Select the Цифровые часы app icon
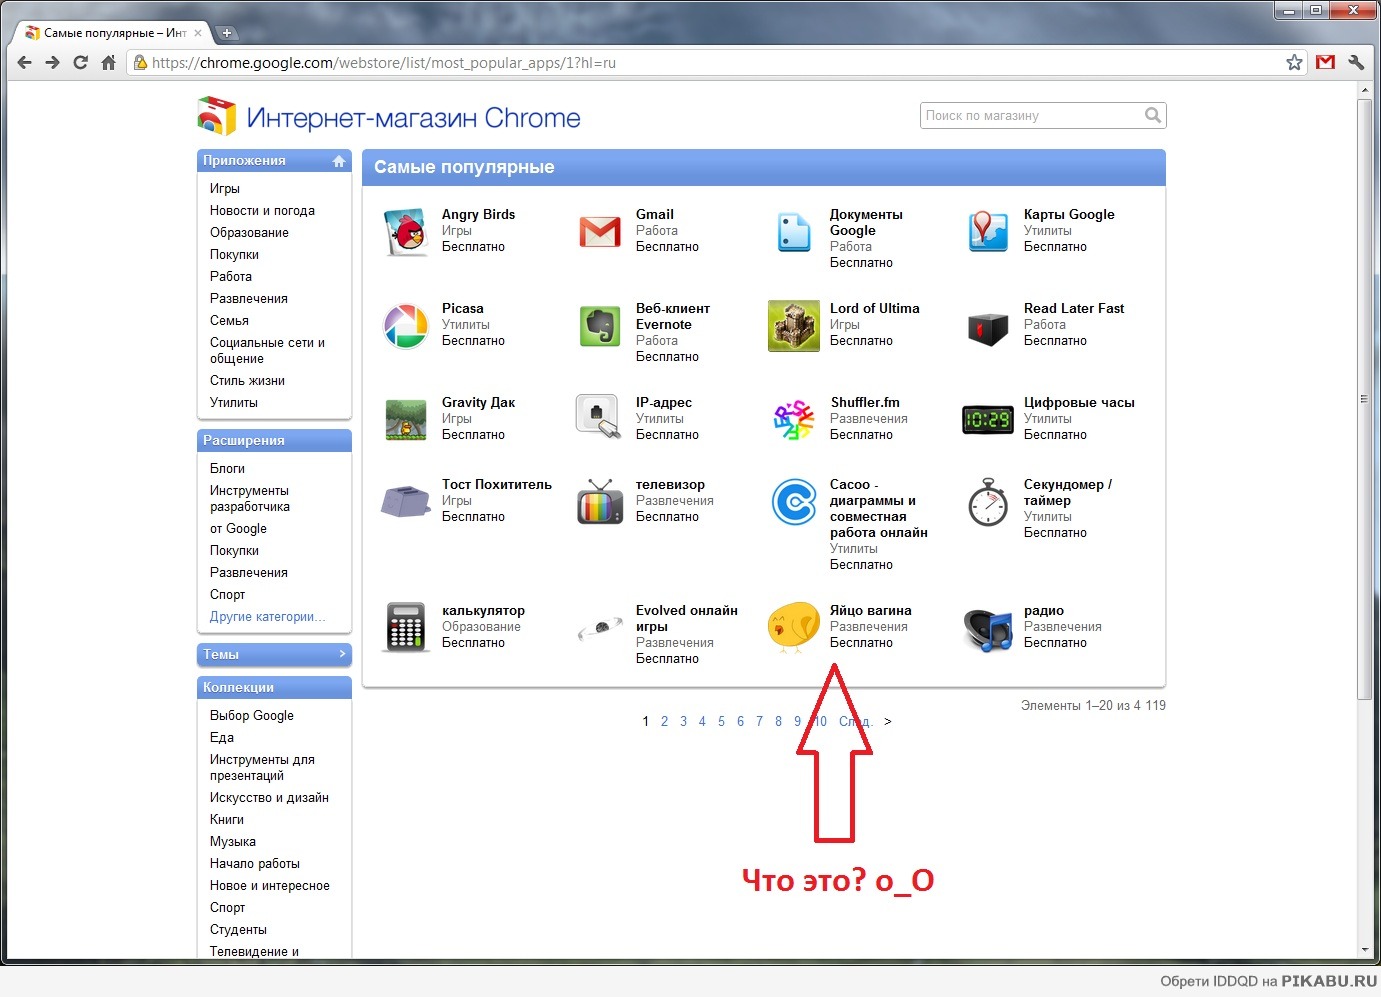Viewport: 1381px width, 997px height. pos(987,419)
